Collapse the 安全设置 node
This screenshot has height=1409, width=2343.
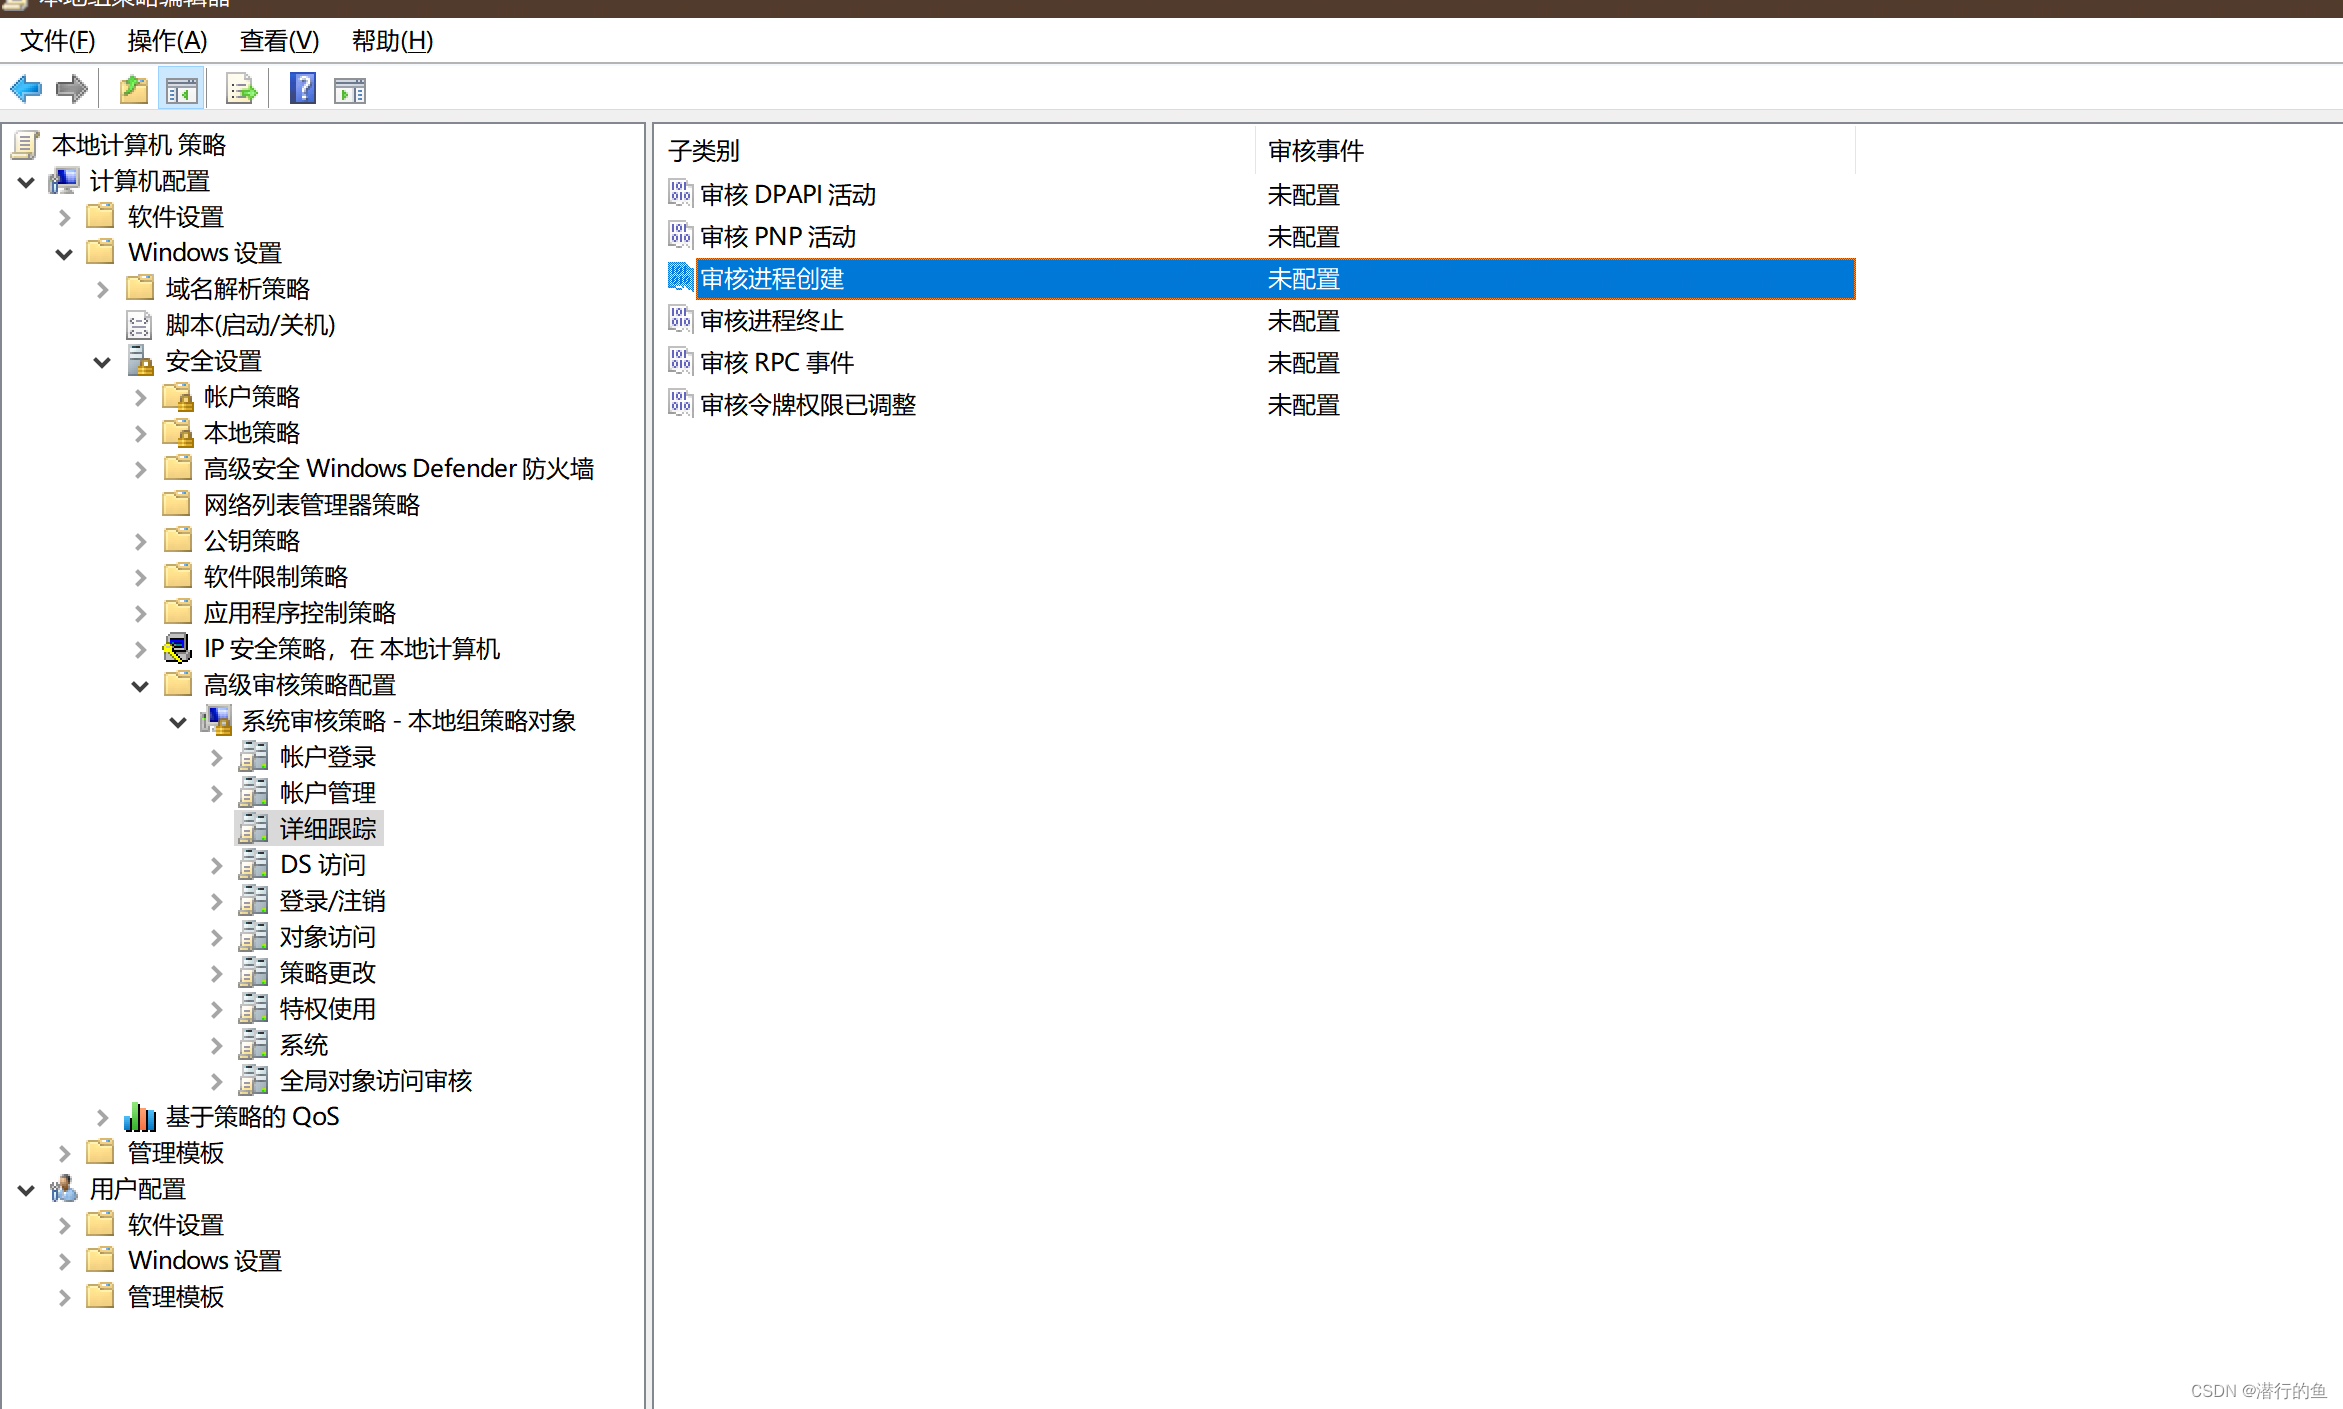click(102, 362)
